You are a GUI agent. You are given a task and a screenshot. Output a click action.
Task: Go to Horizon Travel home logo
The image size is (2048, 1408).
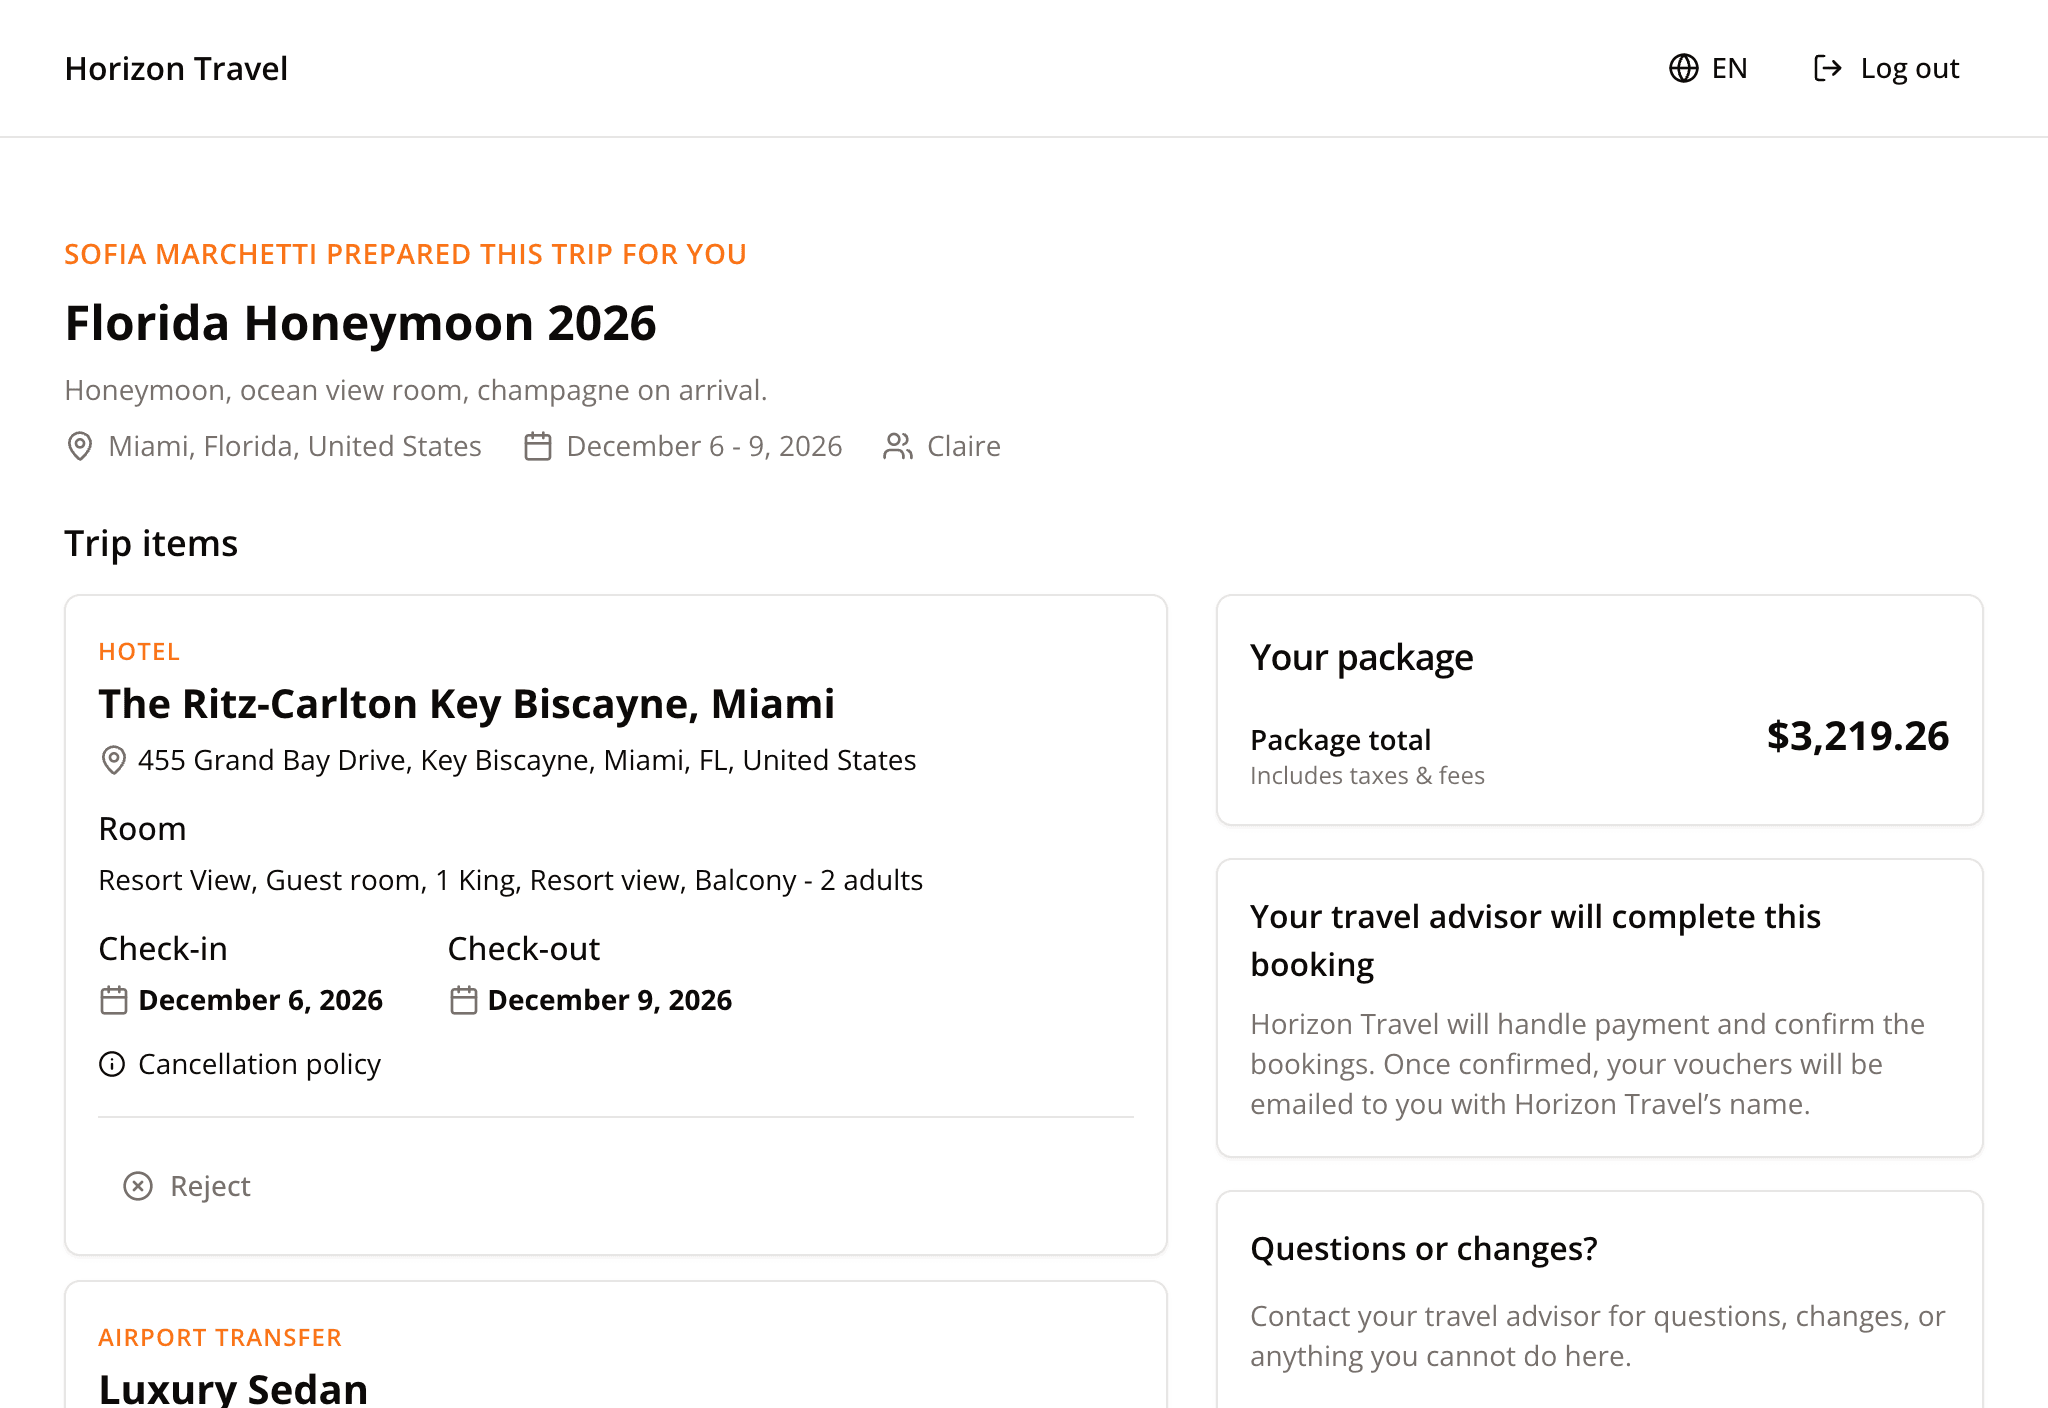click(x=176, y=68)
